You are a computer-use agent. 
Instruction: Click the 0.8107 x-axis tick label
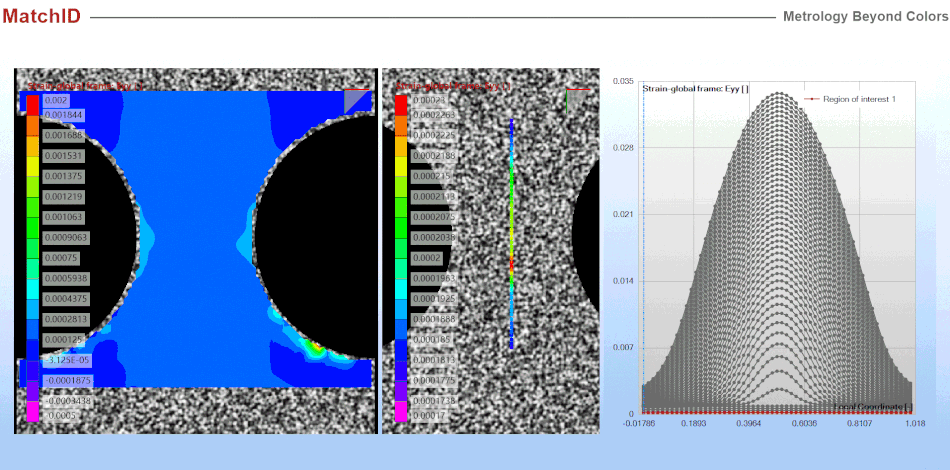pyautogui.click(x=858, y=423)
